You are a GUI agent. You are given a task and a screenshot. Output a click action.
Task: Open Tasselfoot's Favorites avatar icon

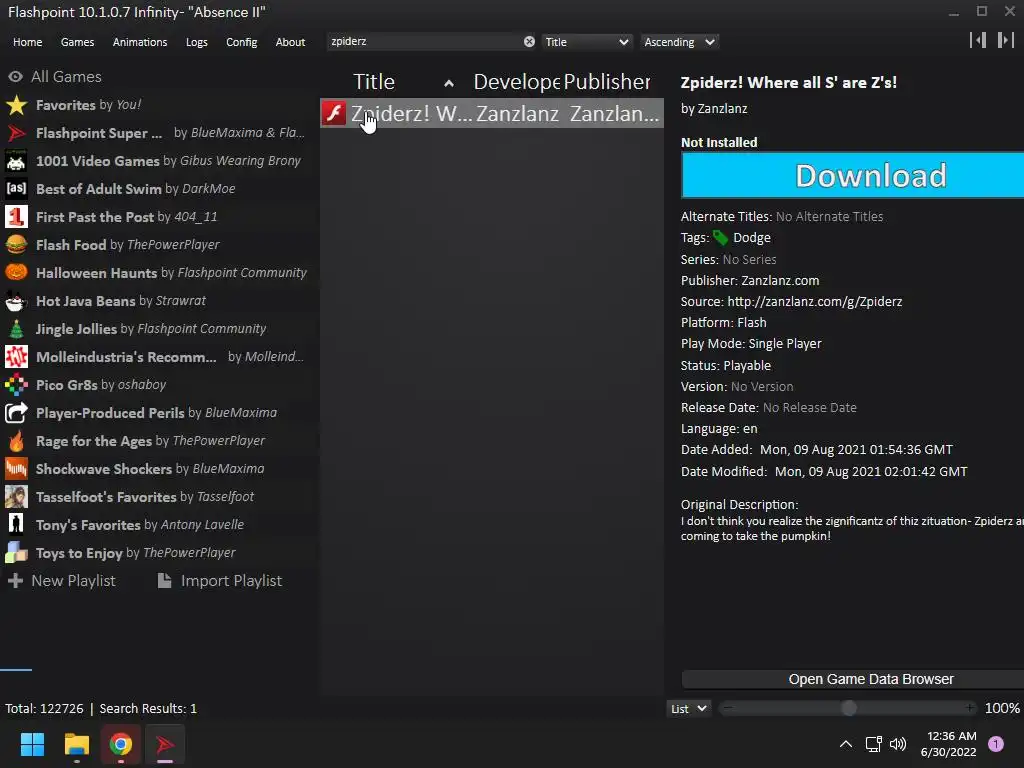16,497
